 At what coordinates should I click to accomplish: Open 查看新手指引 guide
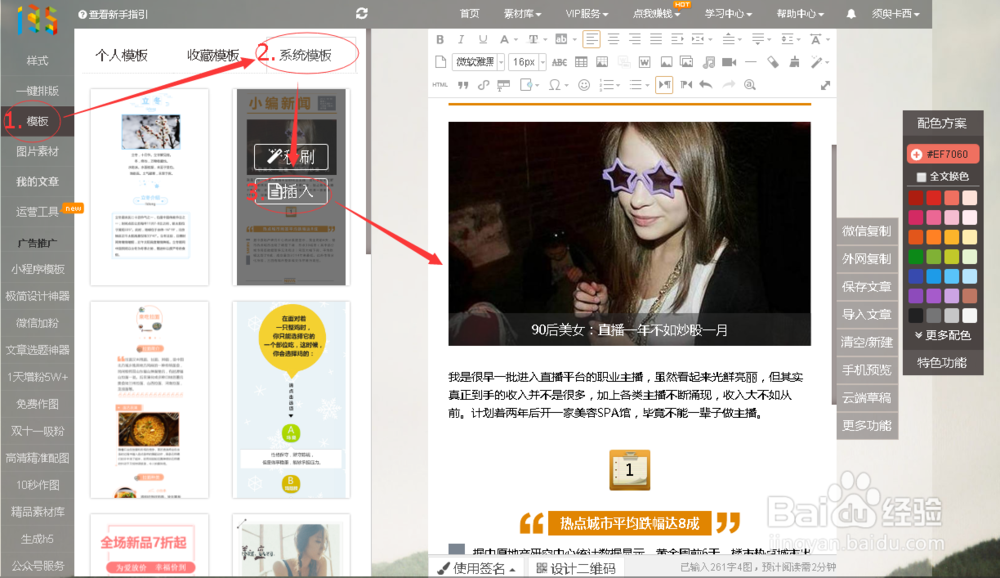pyautogui.click(x=113, y=14)
